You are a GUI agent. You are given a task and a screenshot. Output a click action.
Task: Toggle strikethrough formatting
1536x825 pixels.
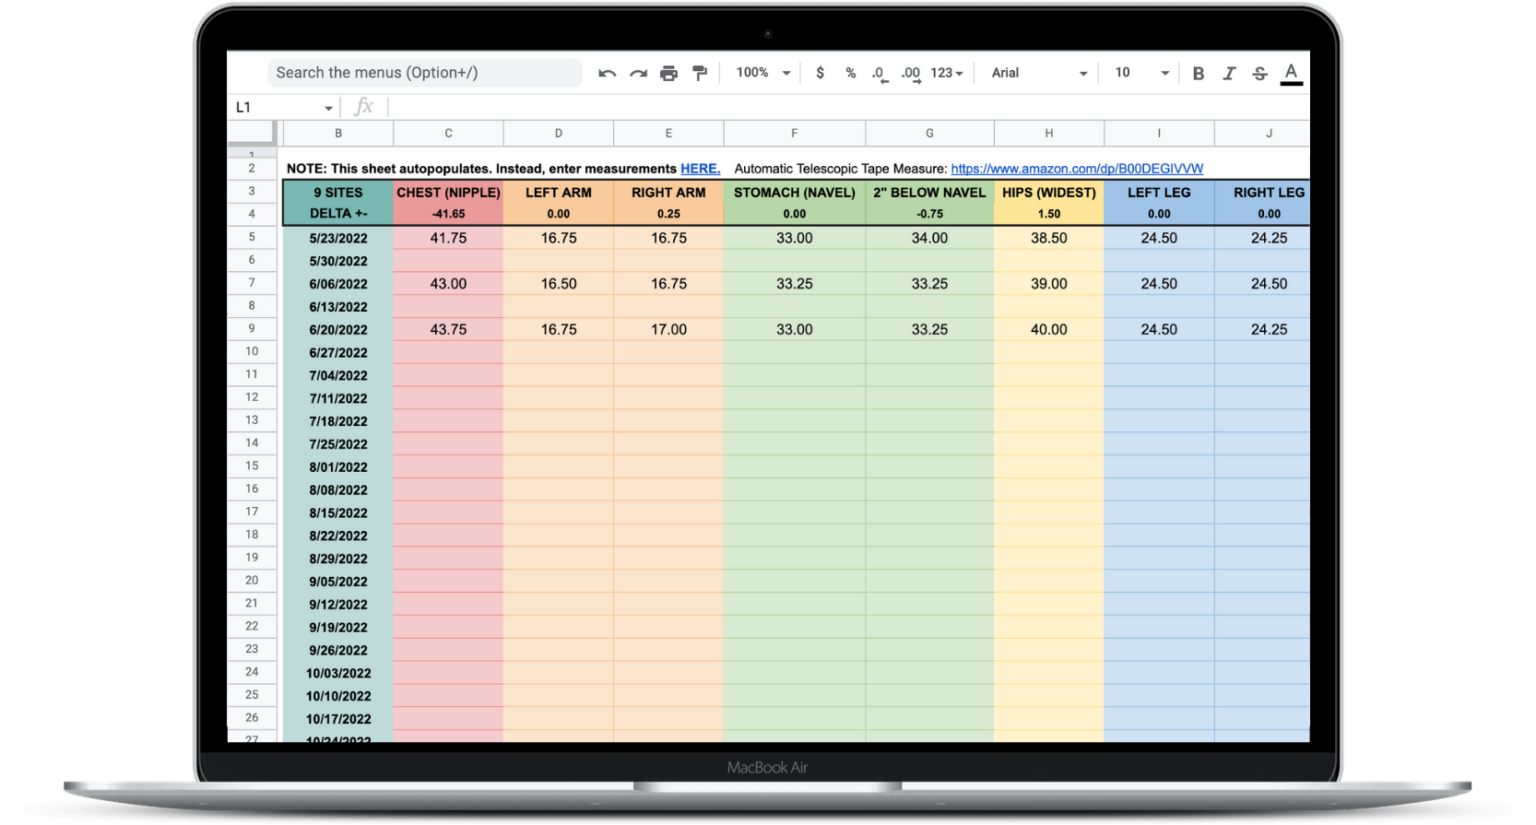1259,72
